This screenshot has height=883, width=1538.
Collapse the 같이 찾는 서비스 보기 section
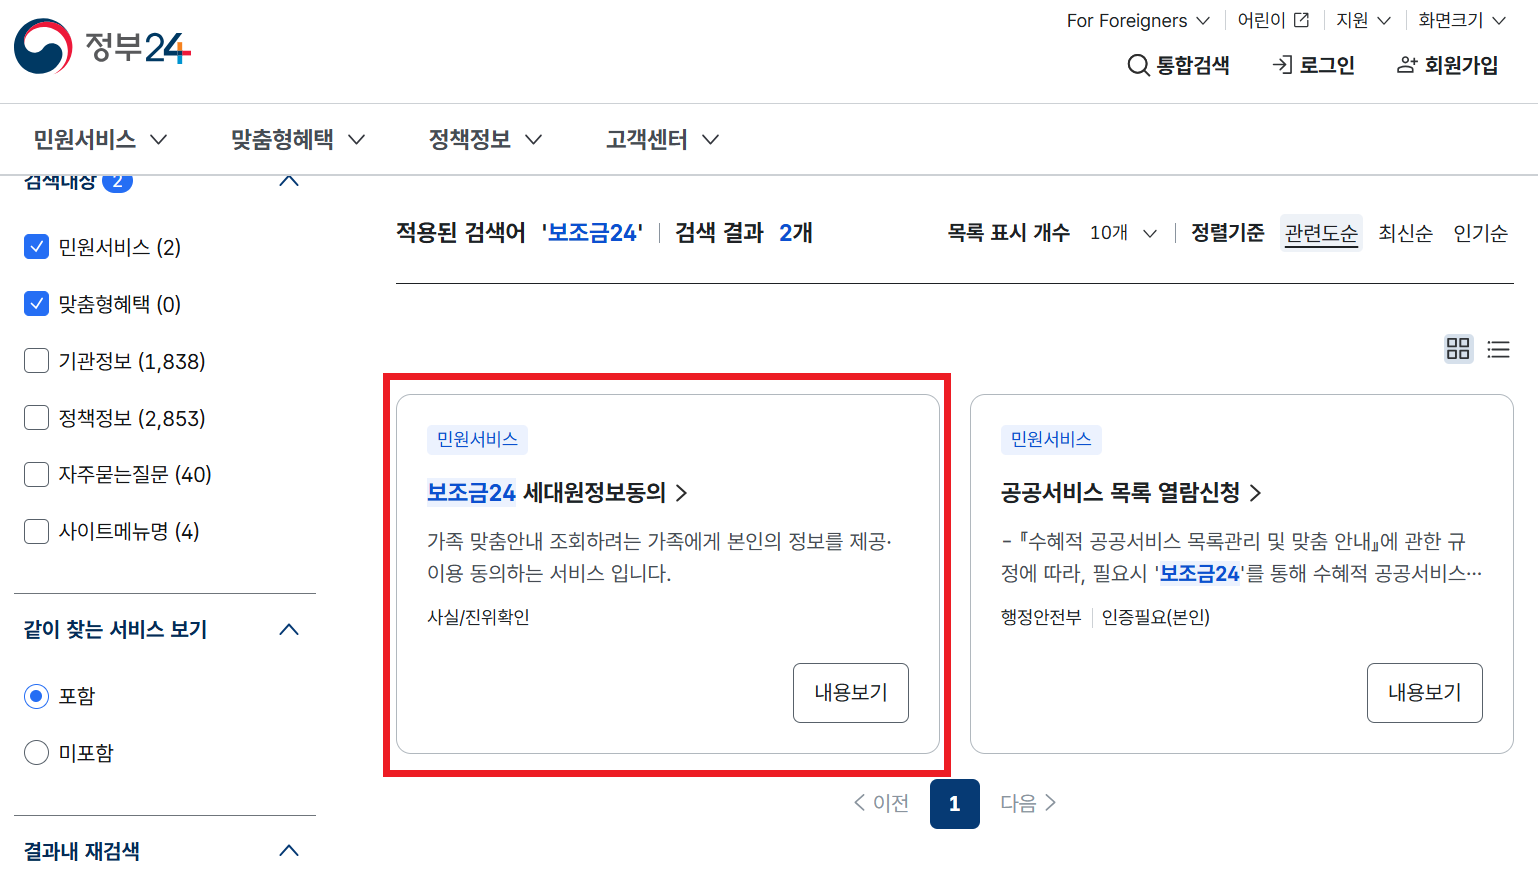coord(289,629)
